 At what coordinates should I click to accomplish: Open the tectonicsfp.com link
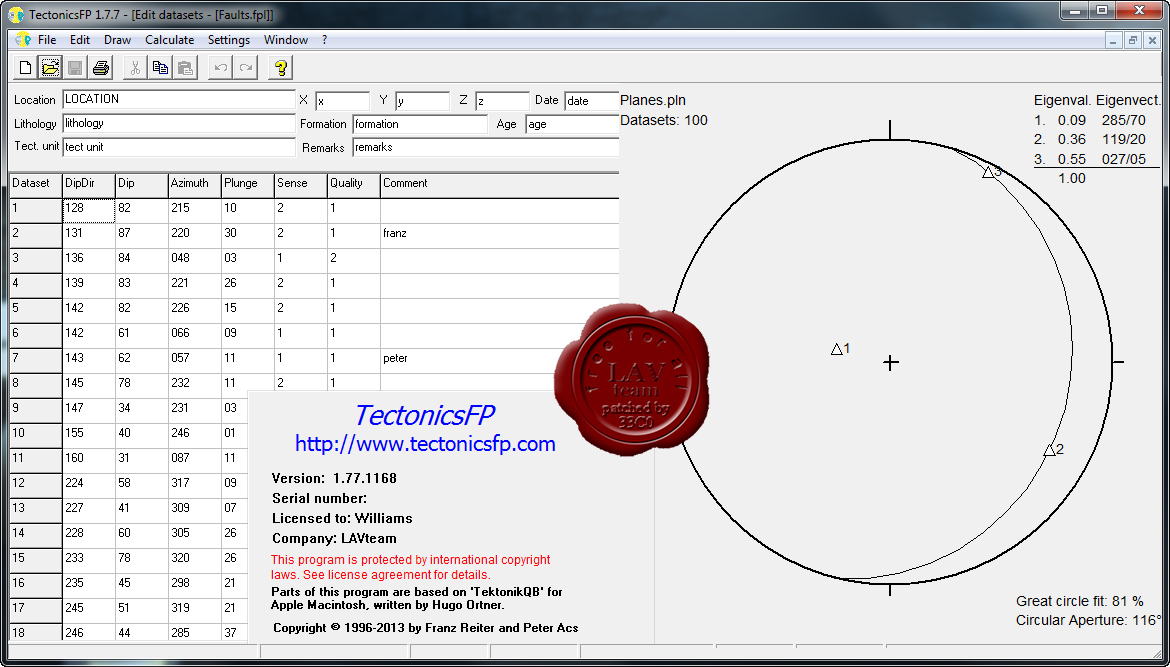coord(425,444)
